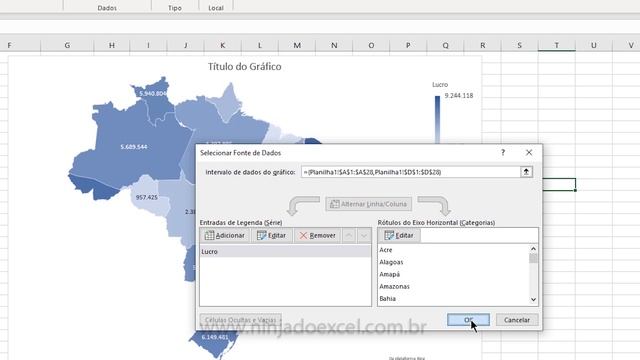The image size is (640, 360).
Task: Select column U header
Action: (594, 45)
